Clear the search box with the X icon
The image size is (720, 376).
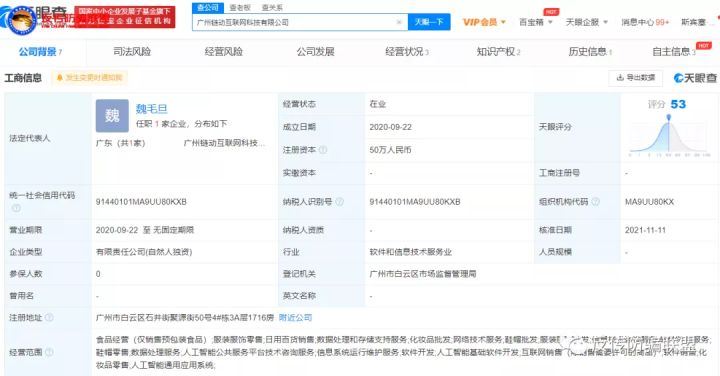click(399, 22)
